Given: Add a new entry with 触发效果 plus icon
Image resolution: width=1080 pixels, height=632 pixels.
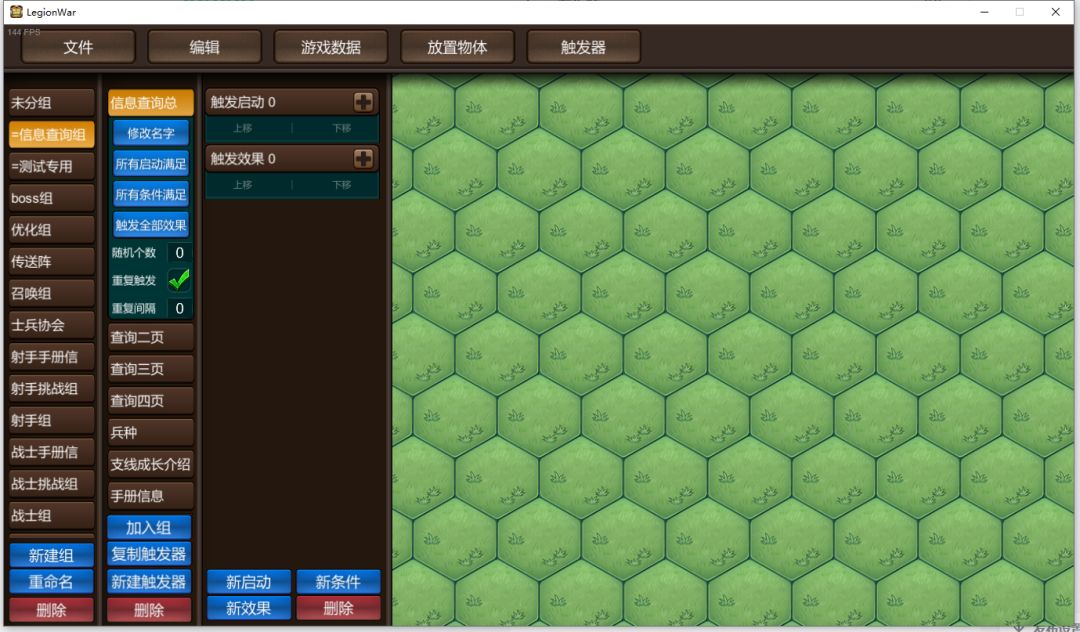Looking at the screenshot, I should (363, 159).
